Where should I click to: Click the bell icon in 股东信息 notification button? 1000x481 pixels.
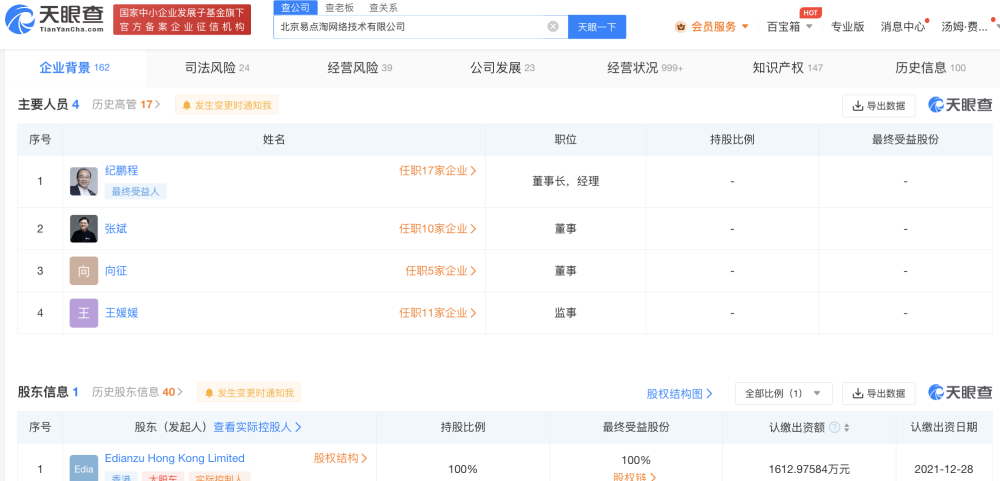tap(209, 393)
